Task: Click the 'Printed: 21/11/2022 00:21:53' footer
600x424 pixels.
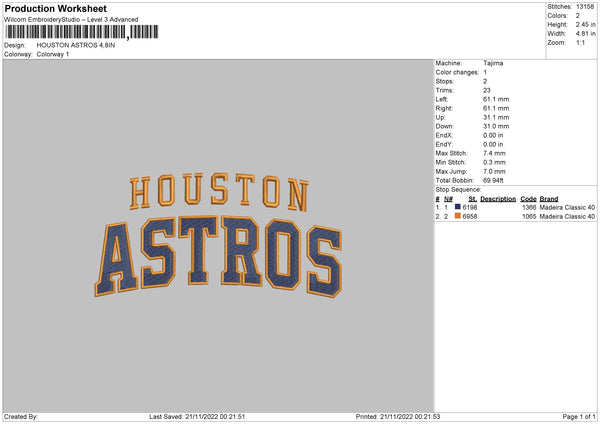Action: [x=398, y=417]
